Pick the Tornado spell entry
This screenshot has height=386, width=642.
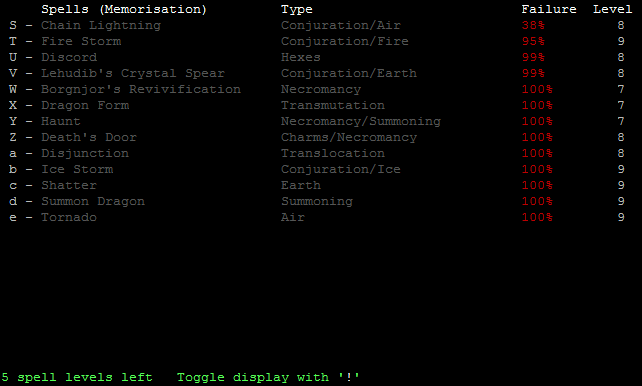317,217
